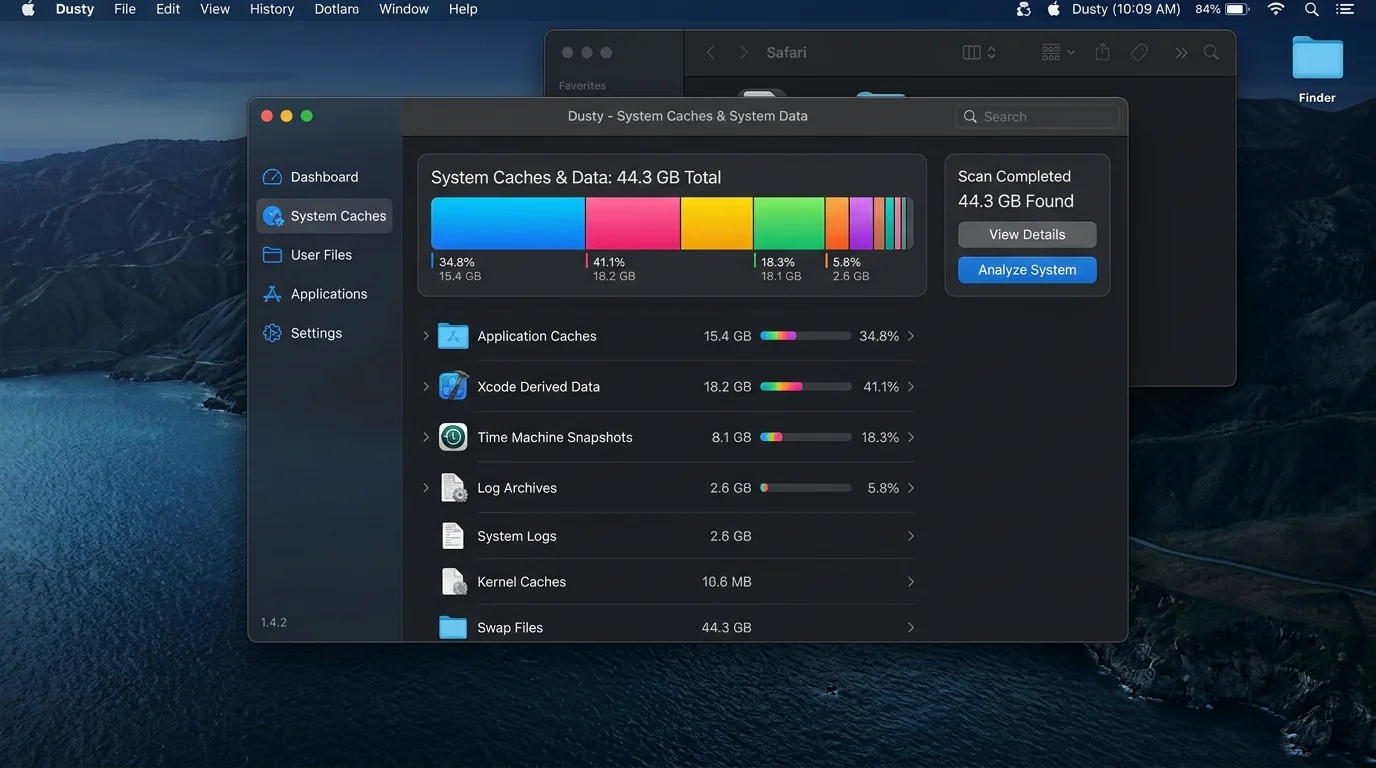The image size is (1376, 768).
Task: Click the speech-bubble status icon in menu bar
Action: pos(1023,9)
